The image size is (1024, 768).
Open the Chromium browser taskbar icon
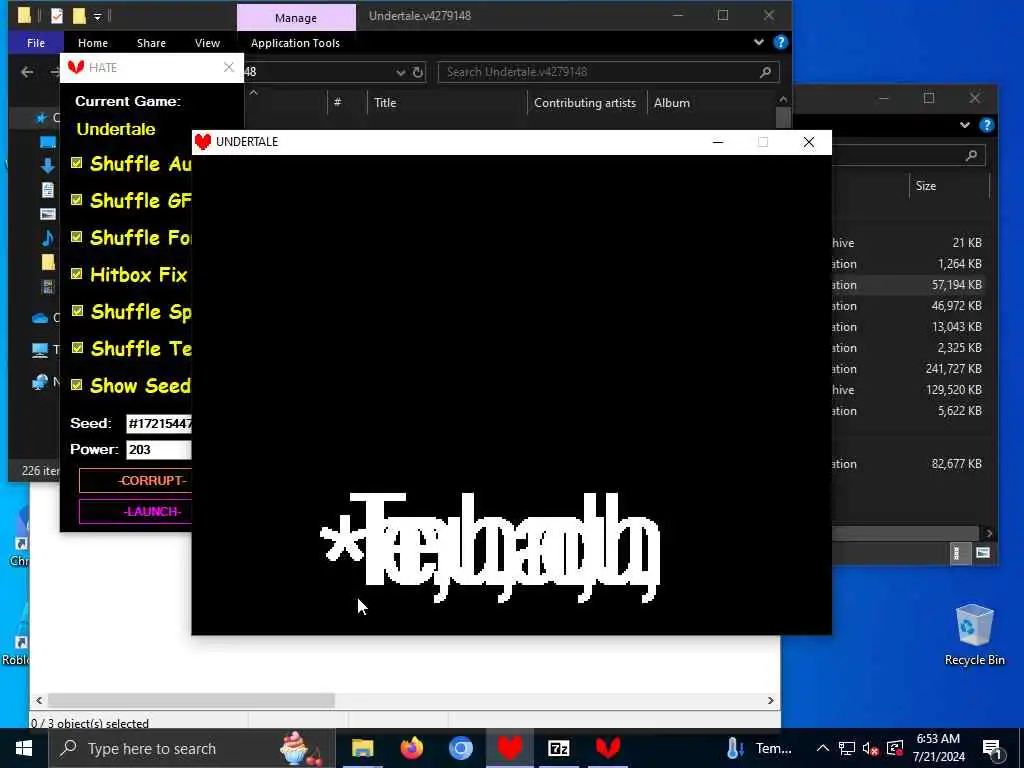(460, 748)
